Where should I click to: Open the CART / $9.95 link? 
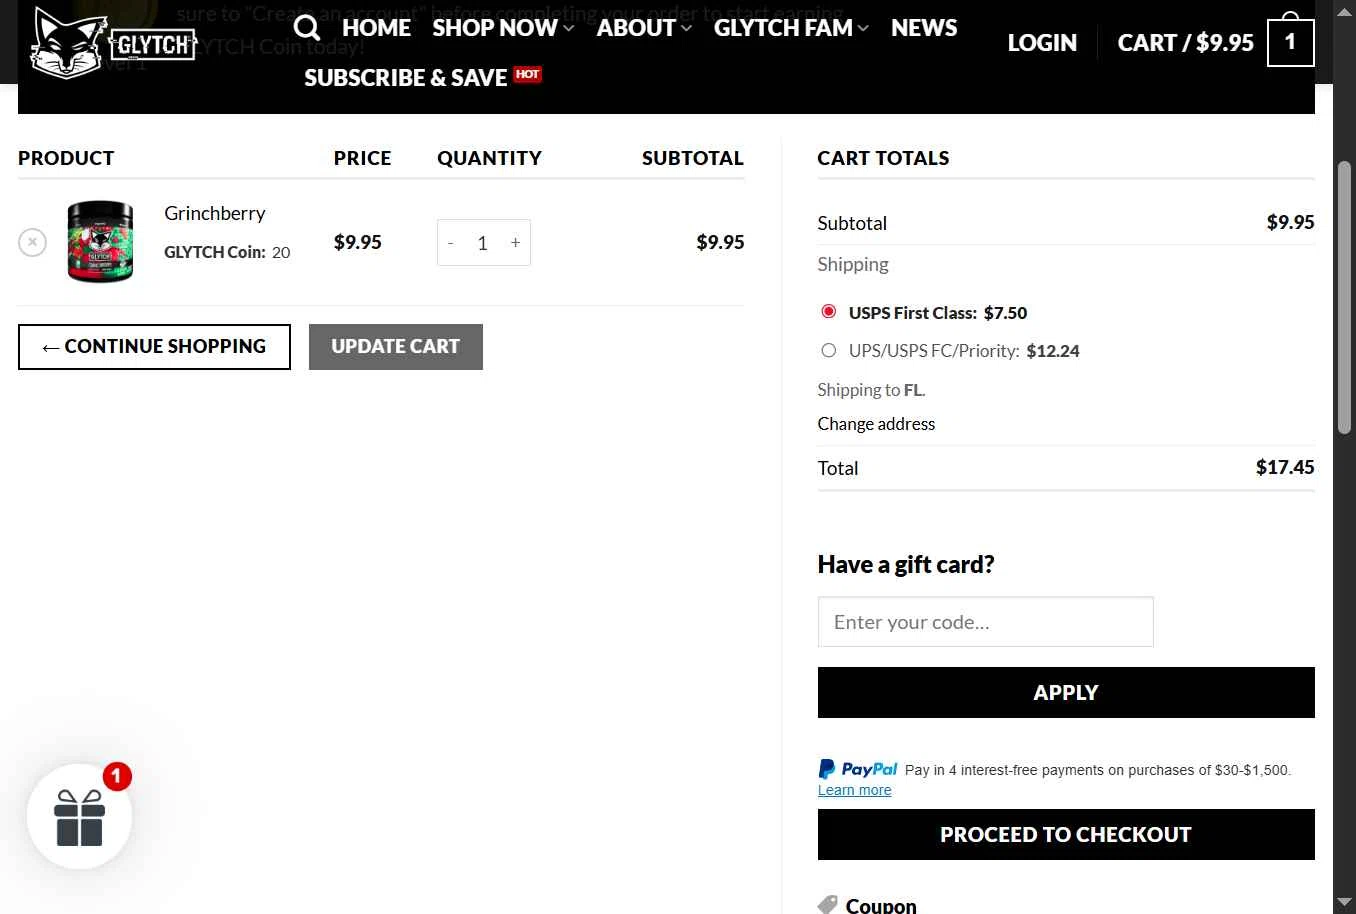coord(1185,42)
